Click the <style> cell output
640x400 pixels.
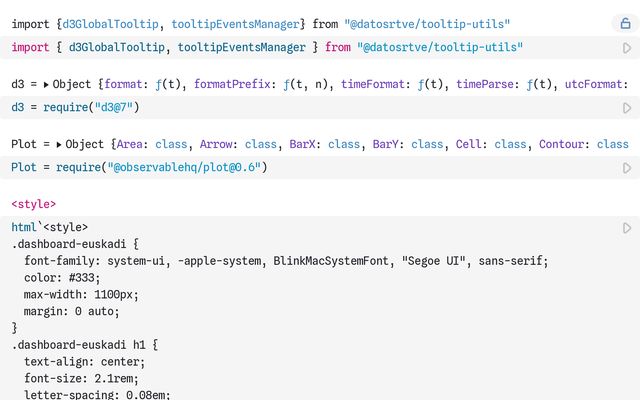(x=33, y=204)
